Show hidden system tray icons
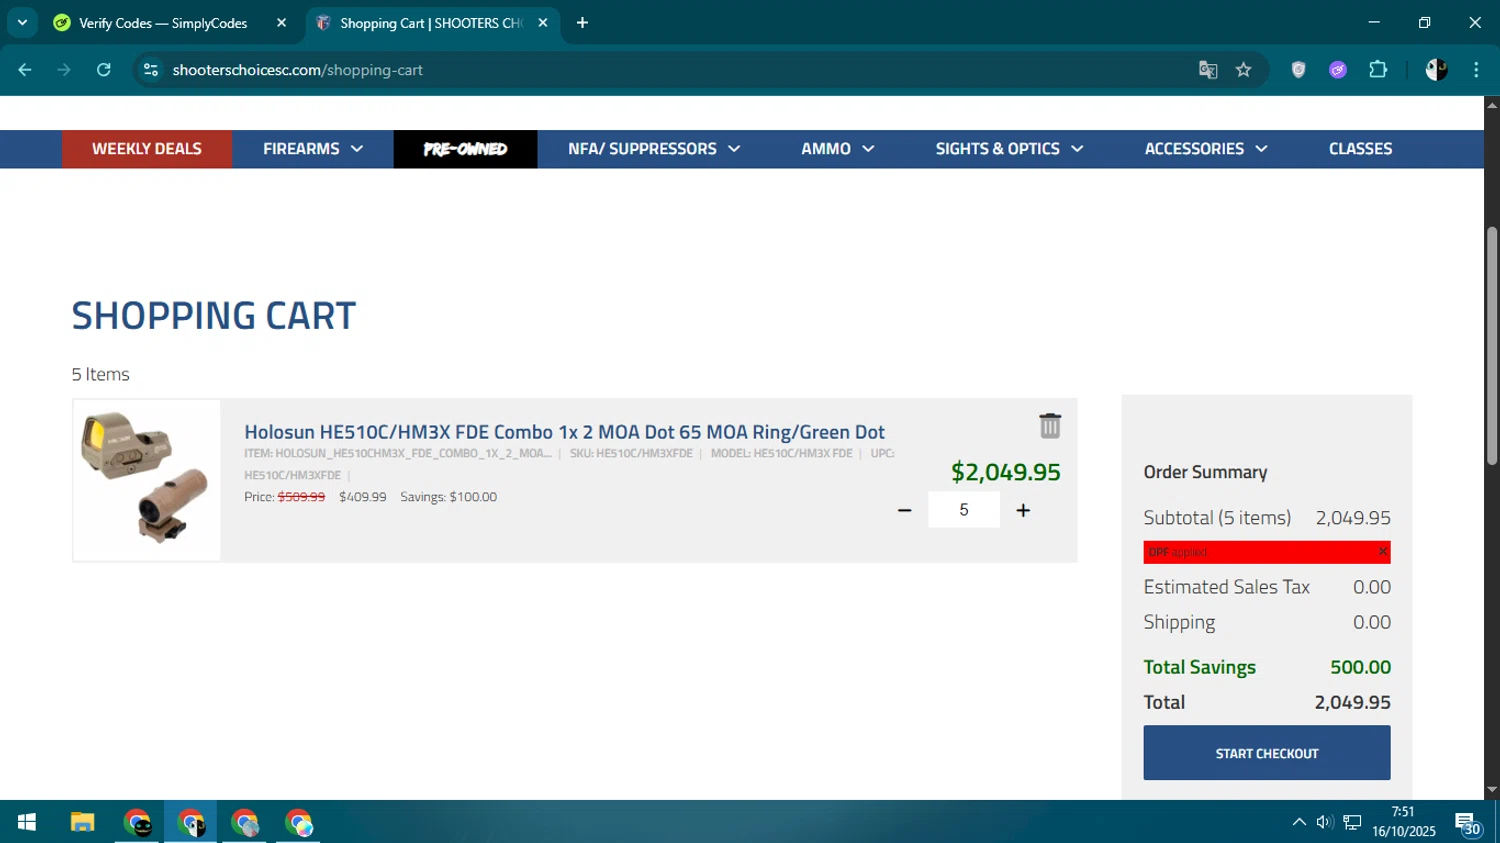Viewport: 1500px width, 843px height. (1299, 822)
